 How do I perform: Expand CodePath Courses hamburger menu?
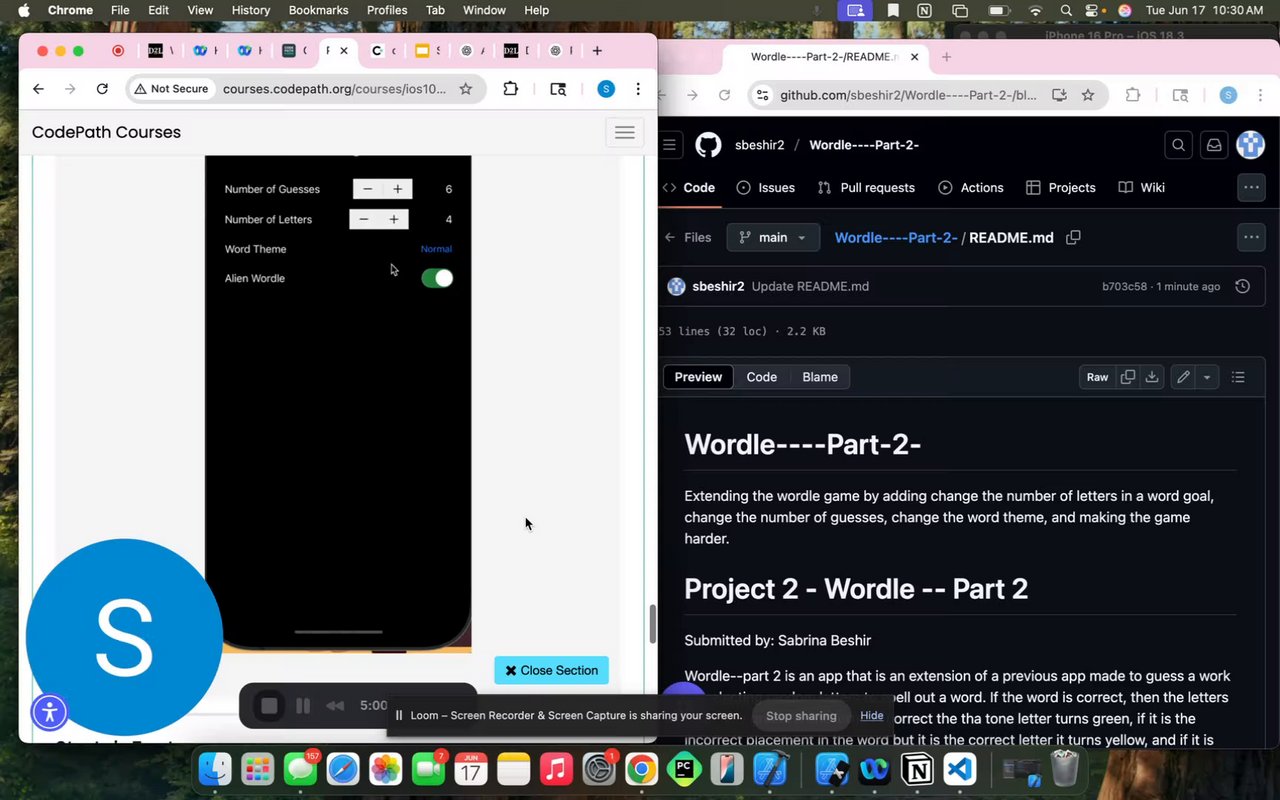tap(625, 132)
